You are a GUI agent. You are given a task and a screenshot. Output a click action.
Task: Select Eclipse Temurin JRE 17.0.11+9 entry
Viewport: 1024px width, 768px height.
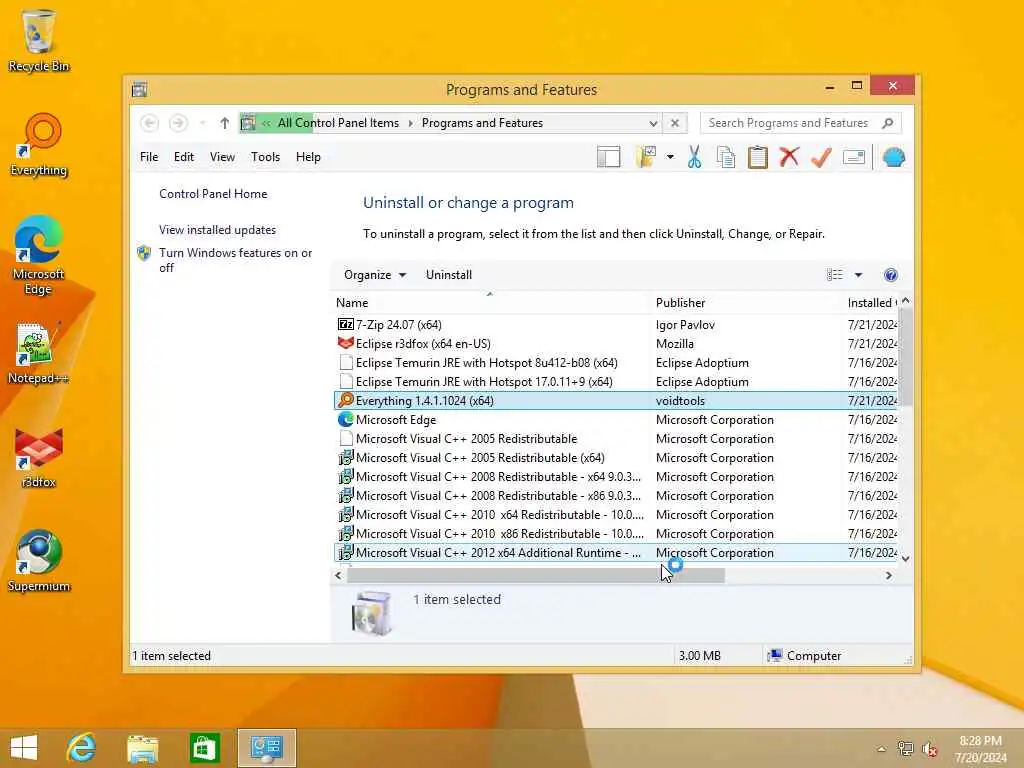point(616,381)
